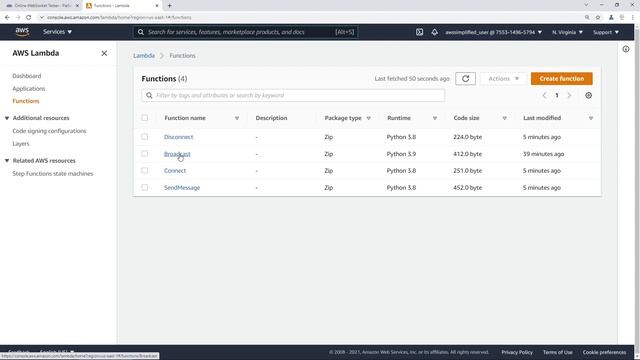Open Applications in the sidebar
640x360 pixels.
pyautogui.click(x=29, y=89)
